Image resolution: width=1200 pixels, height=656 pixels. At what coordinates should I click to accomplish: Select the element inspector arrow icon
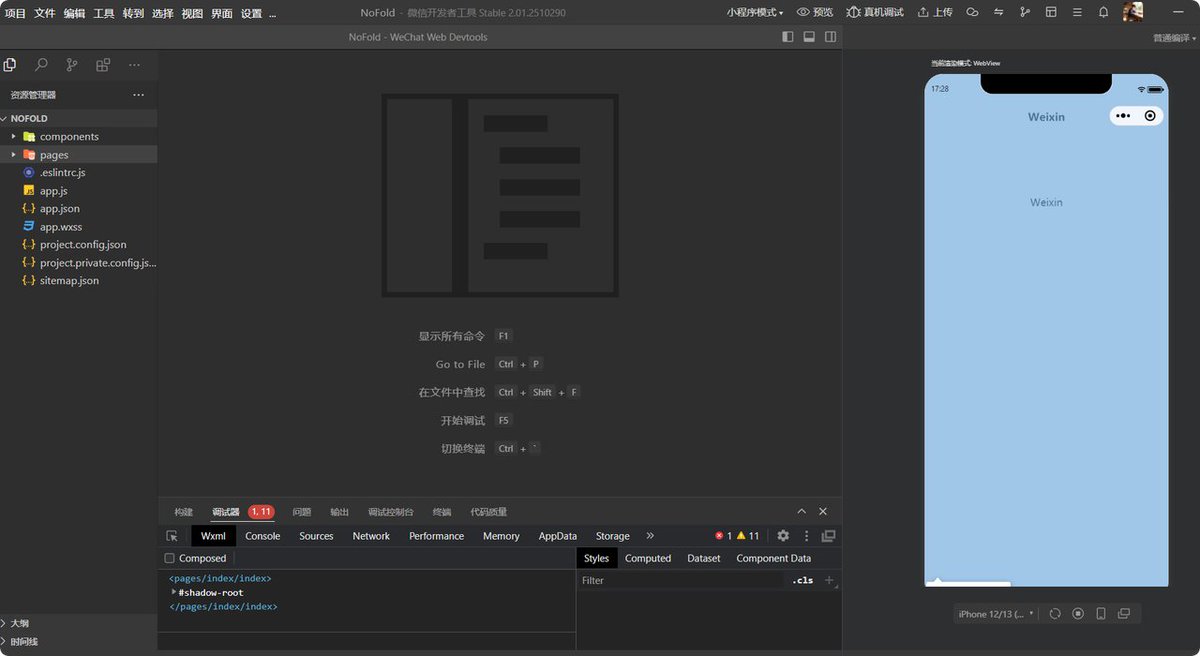[172, 536]
